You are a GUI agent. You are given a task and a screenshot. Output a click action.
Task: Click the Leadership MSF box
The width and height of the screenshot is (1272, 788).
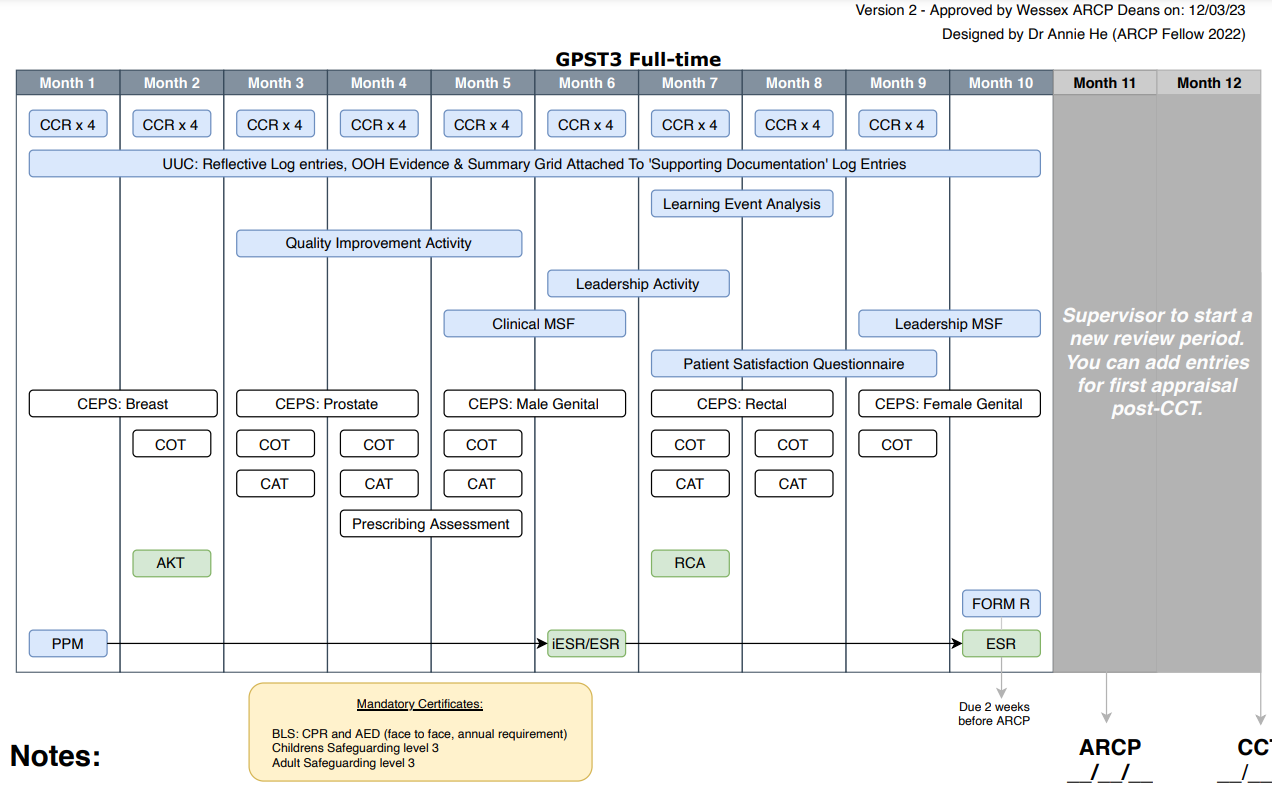(948, 324)
